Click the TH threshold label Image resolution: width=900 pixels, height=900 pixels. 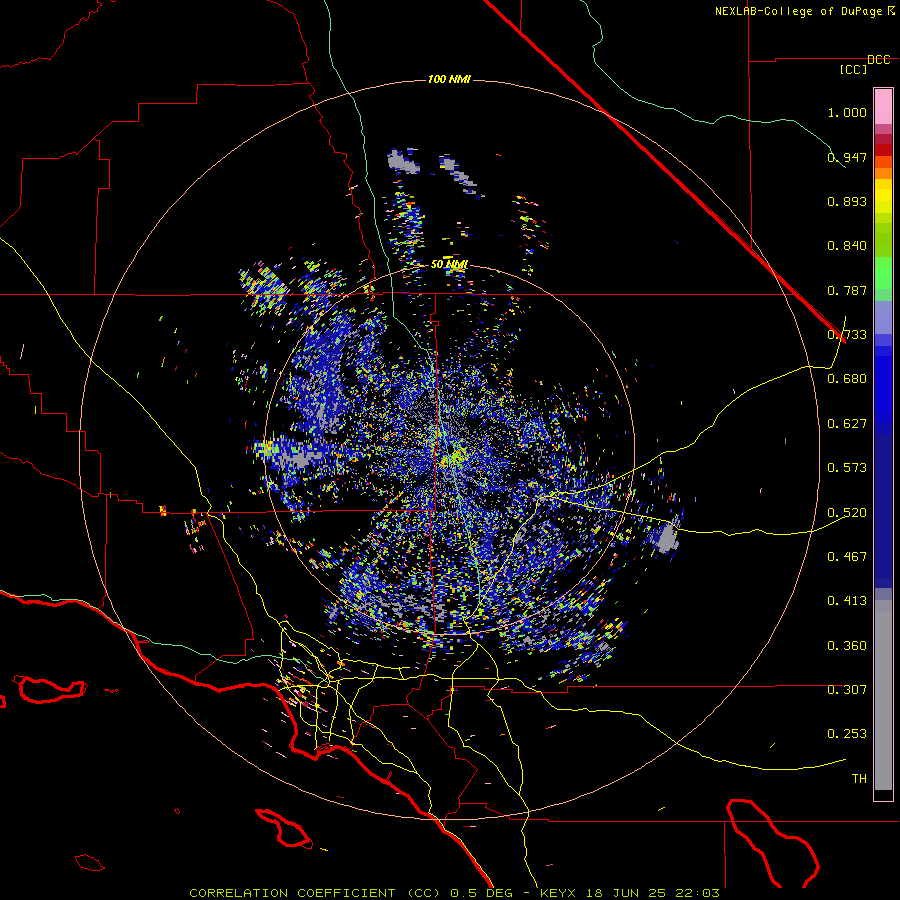pyautogui.click(x=859, y=779)
